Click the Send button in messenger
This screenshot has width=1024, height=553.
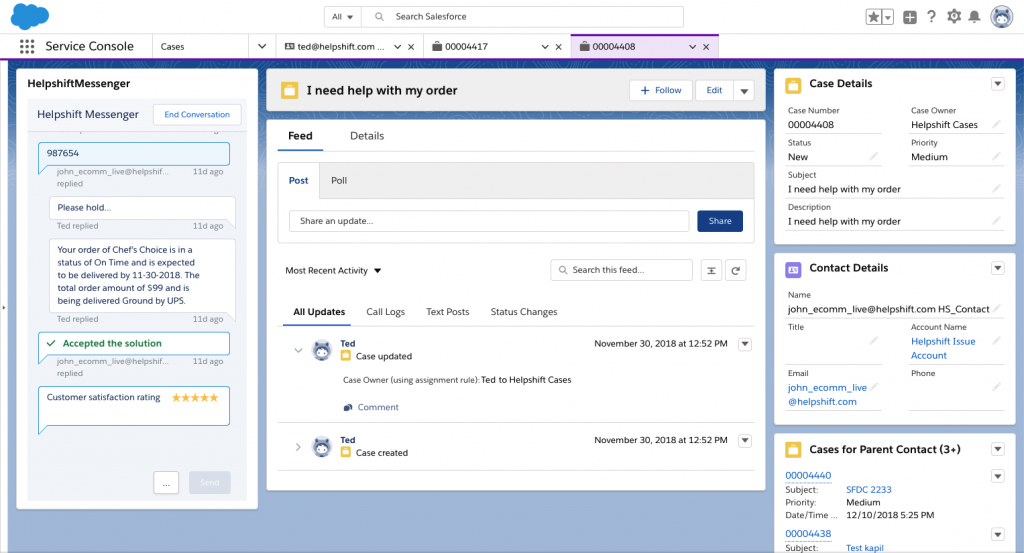coord(210,482)
